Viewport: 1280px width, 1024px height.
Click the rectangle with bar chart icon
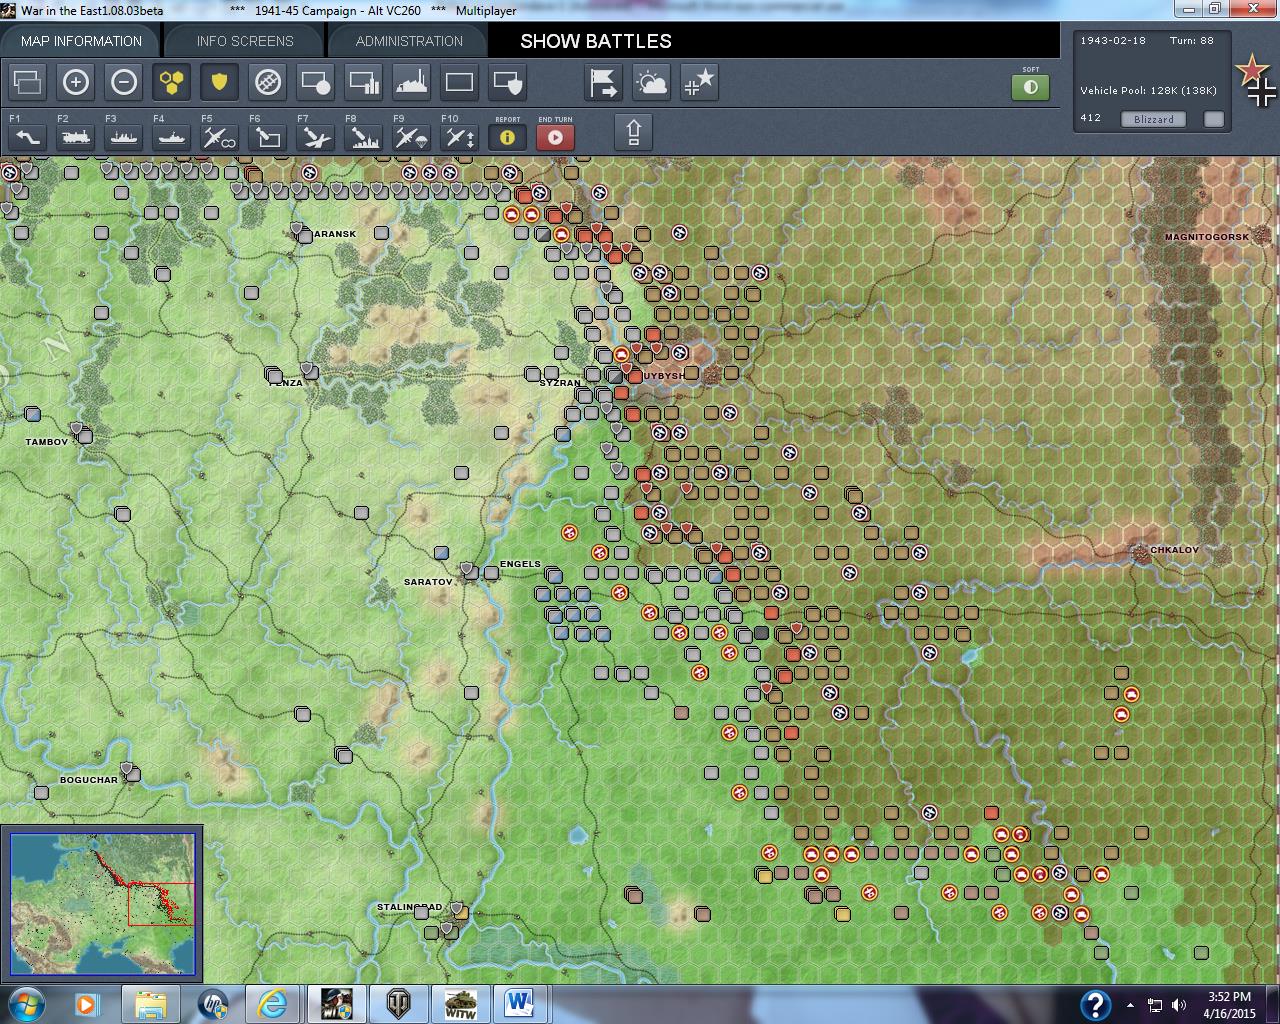click(x=364, y=82)
